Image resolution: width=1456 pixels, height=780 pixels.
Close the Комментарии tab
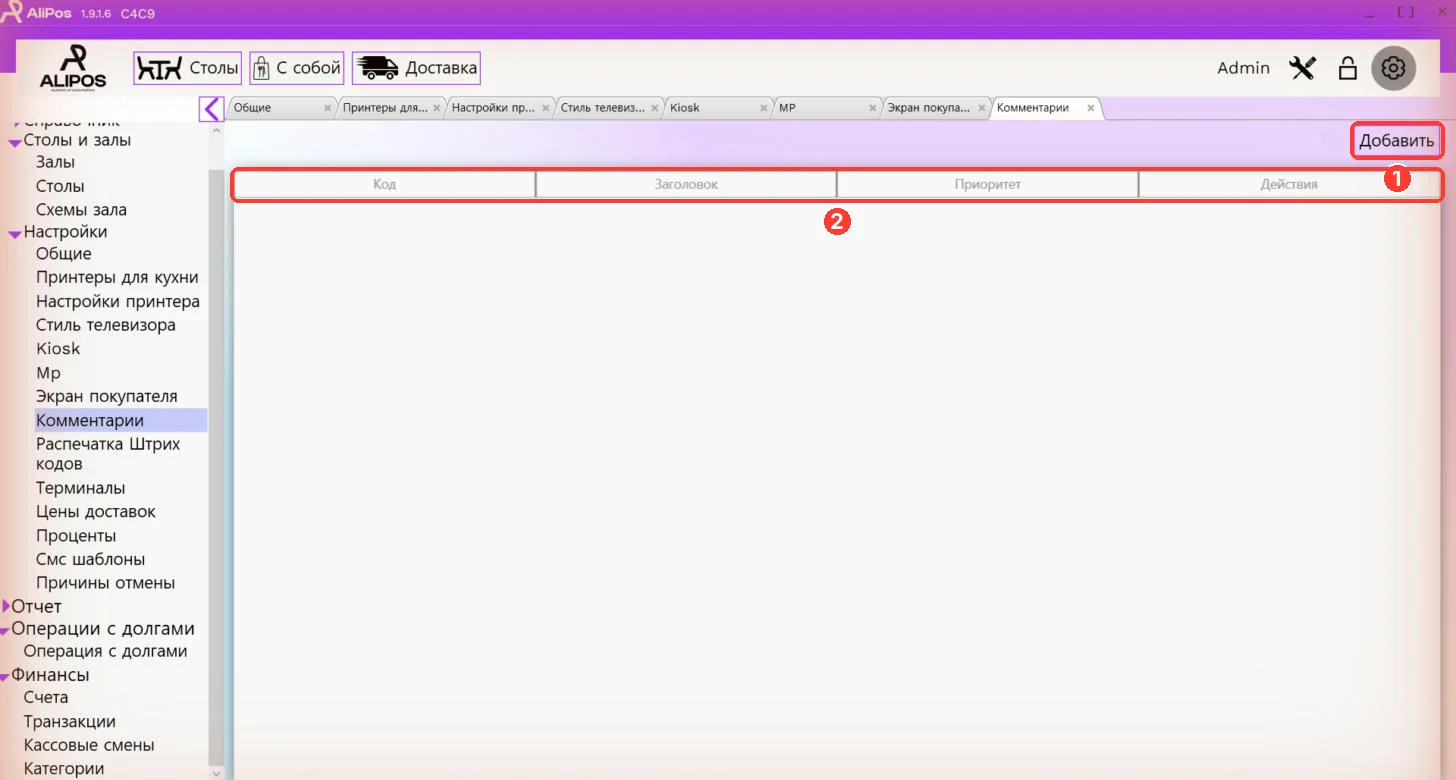[1091, 108]
